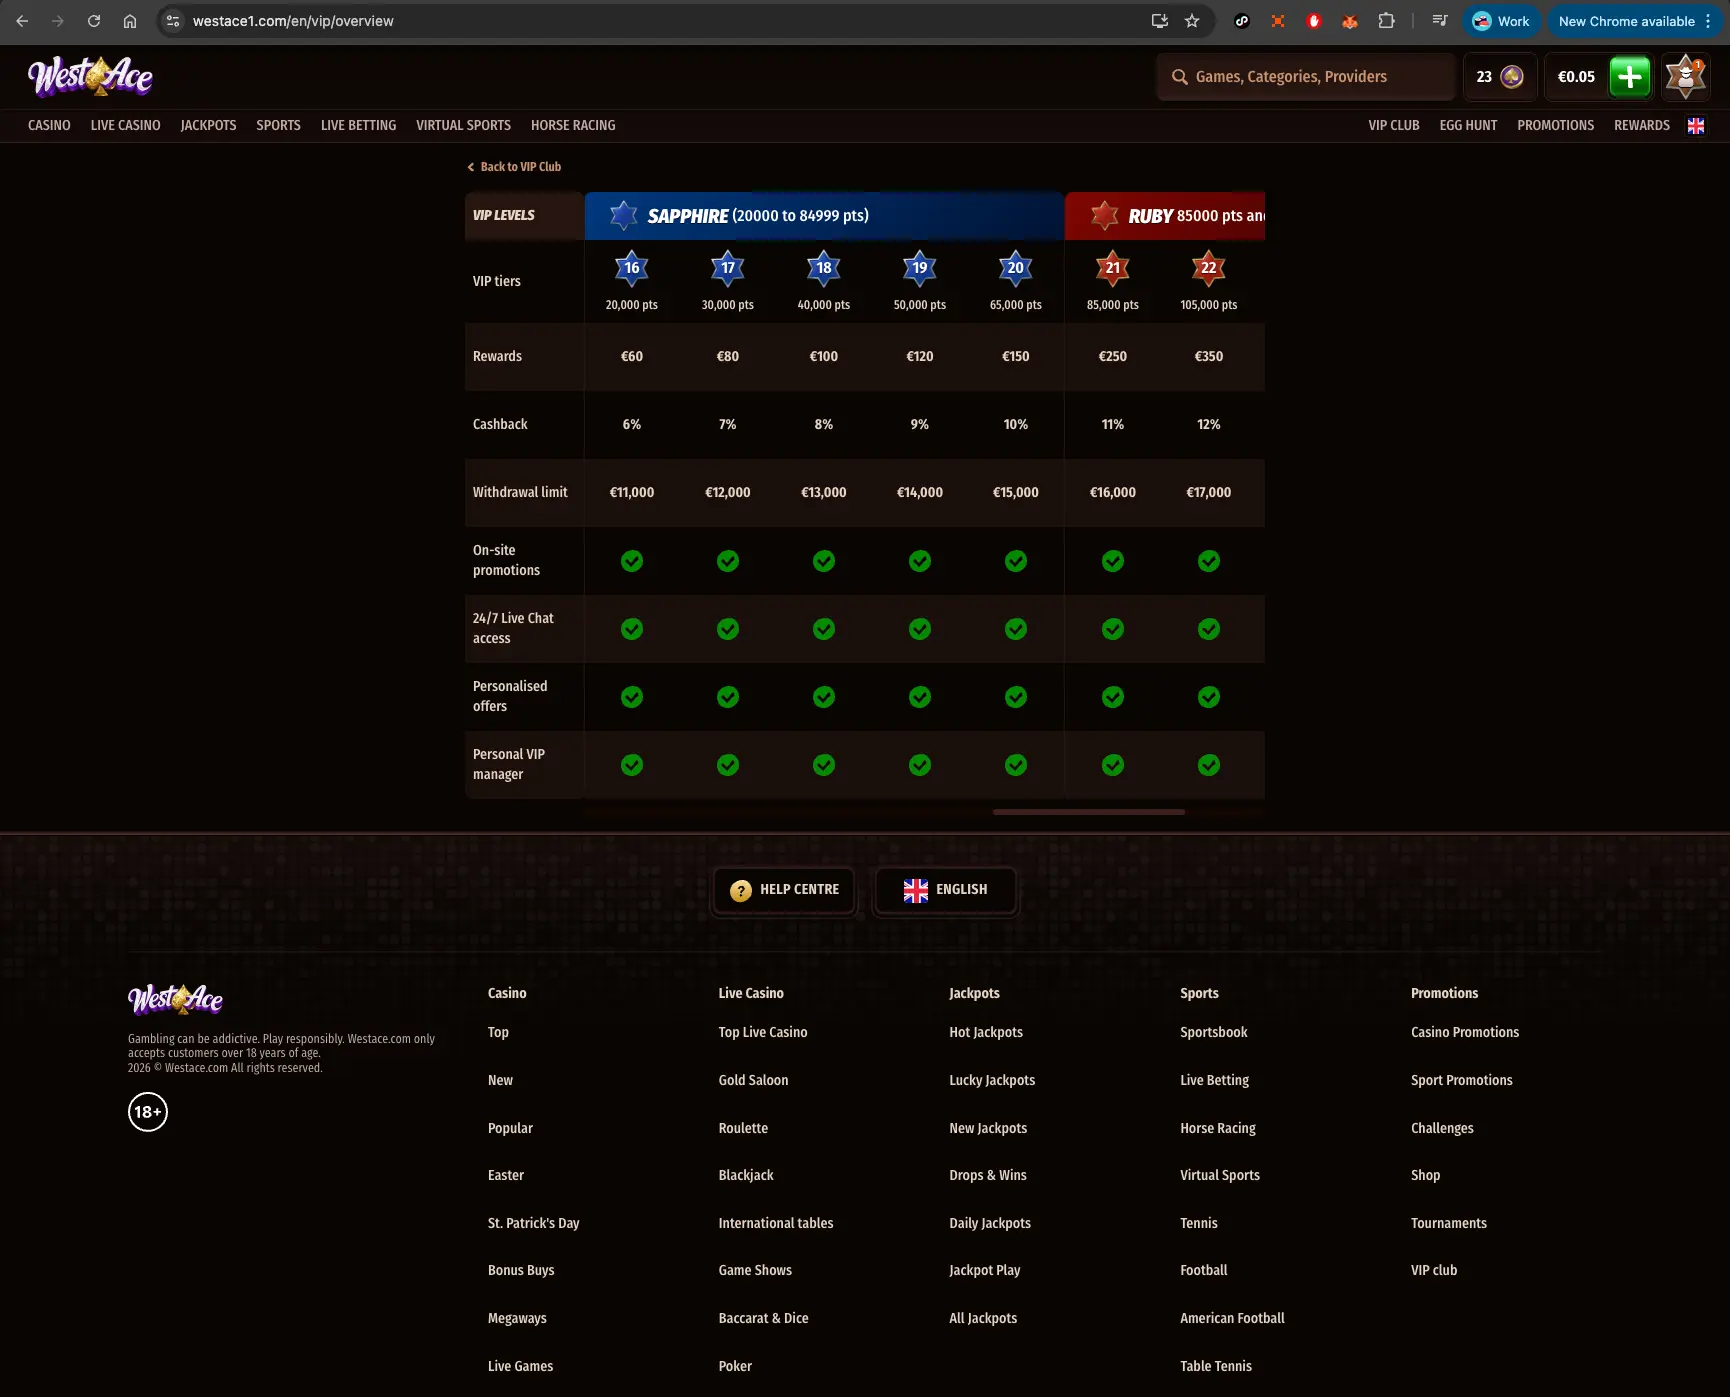
Task: Open the user avatar profile icon
Action: click(1686, 77)
